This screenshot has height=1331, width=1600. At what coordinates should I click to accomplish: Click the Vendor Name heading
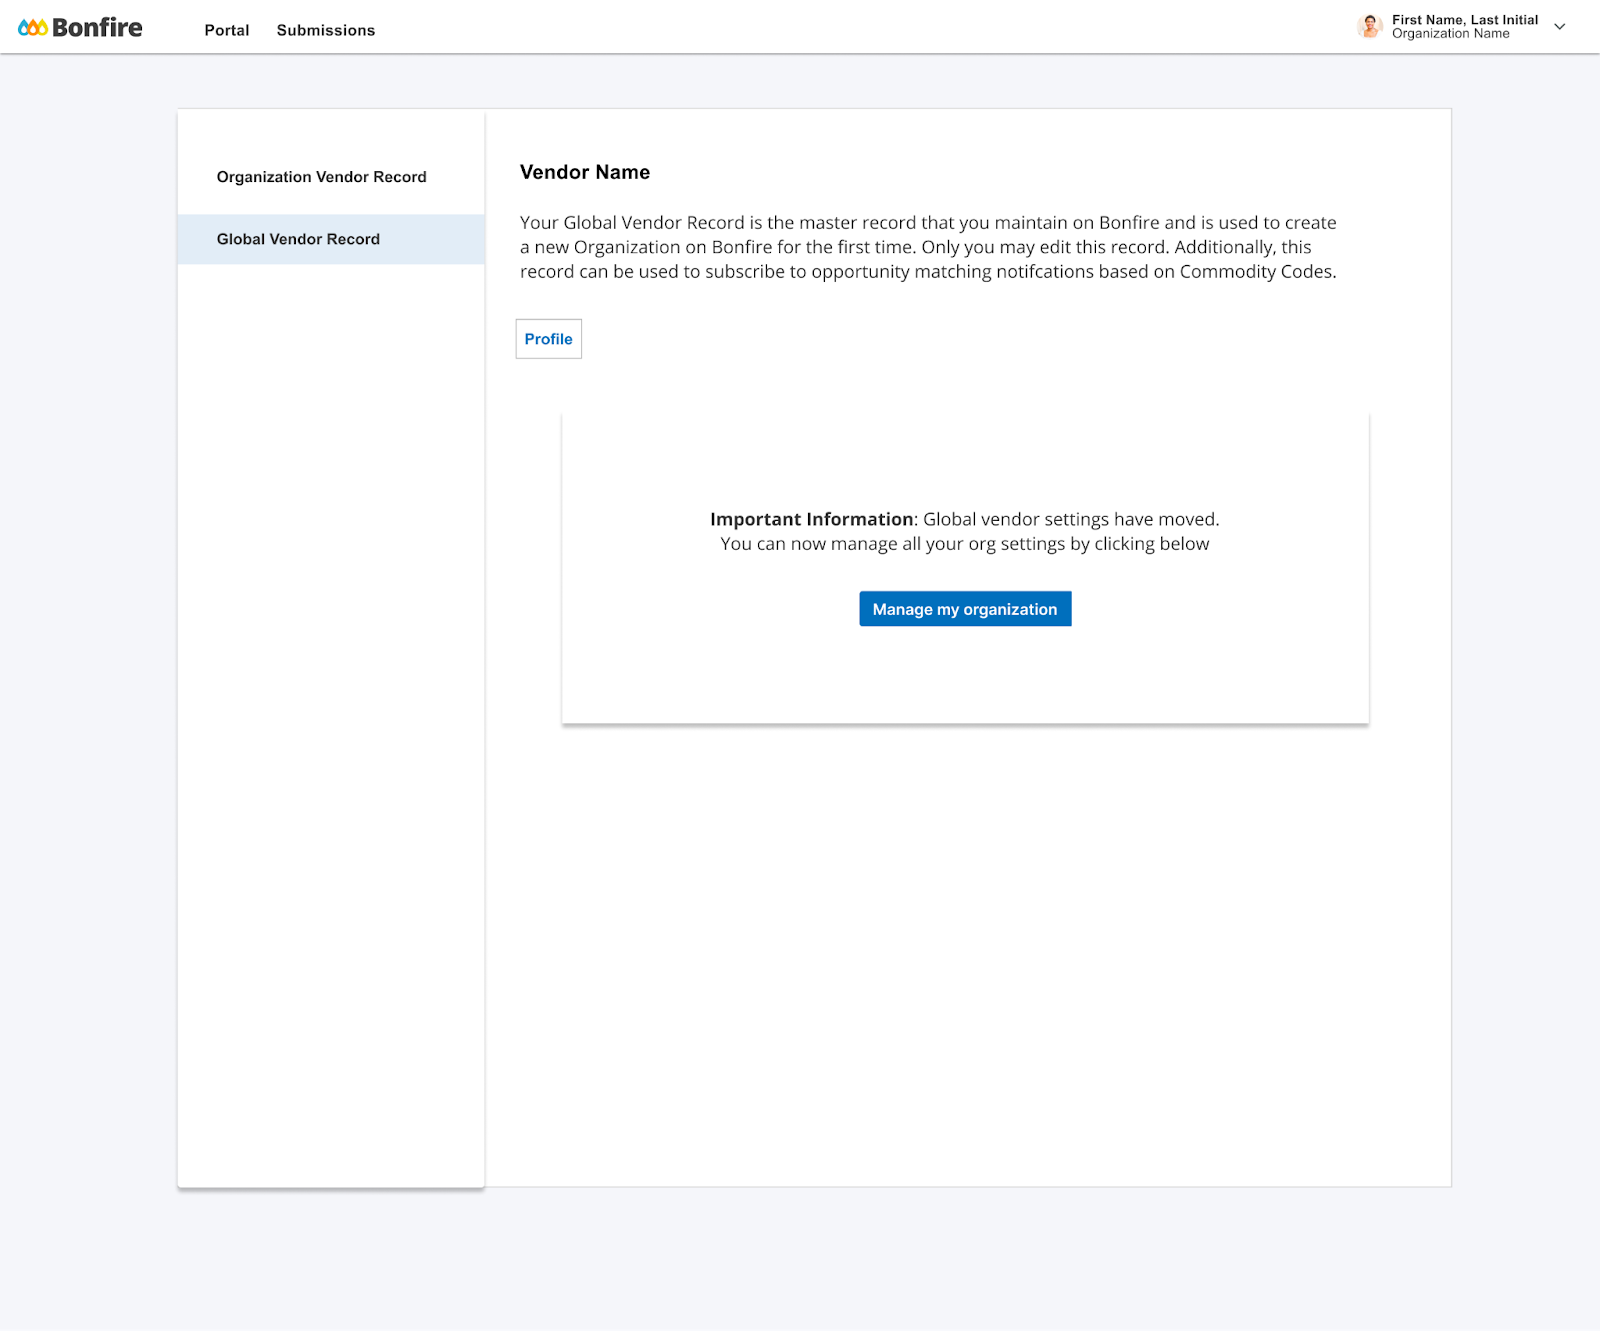(585, 172)
